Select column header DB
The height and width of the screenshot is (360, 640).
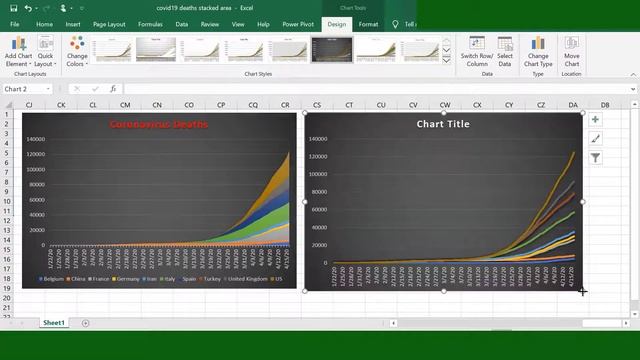point(605,105)
